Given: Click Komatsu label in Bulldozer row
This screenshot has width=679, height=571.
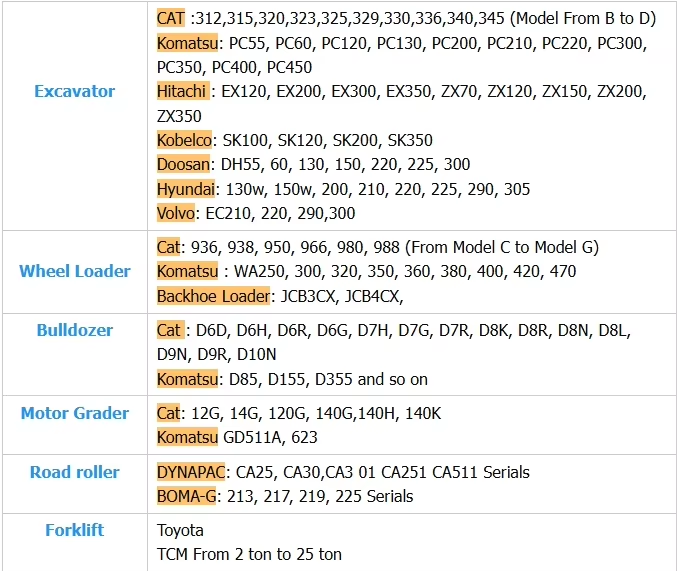Looking at the screenshot, I should (187, 379).
